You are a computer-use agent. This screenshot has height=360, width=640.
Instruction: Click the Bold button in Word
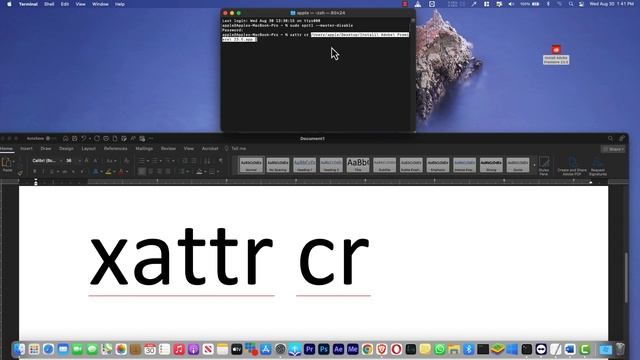(35, 172)
